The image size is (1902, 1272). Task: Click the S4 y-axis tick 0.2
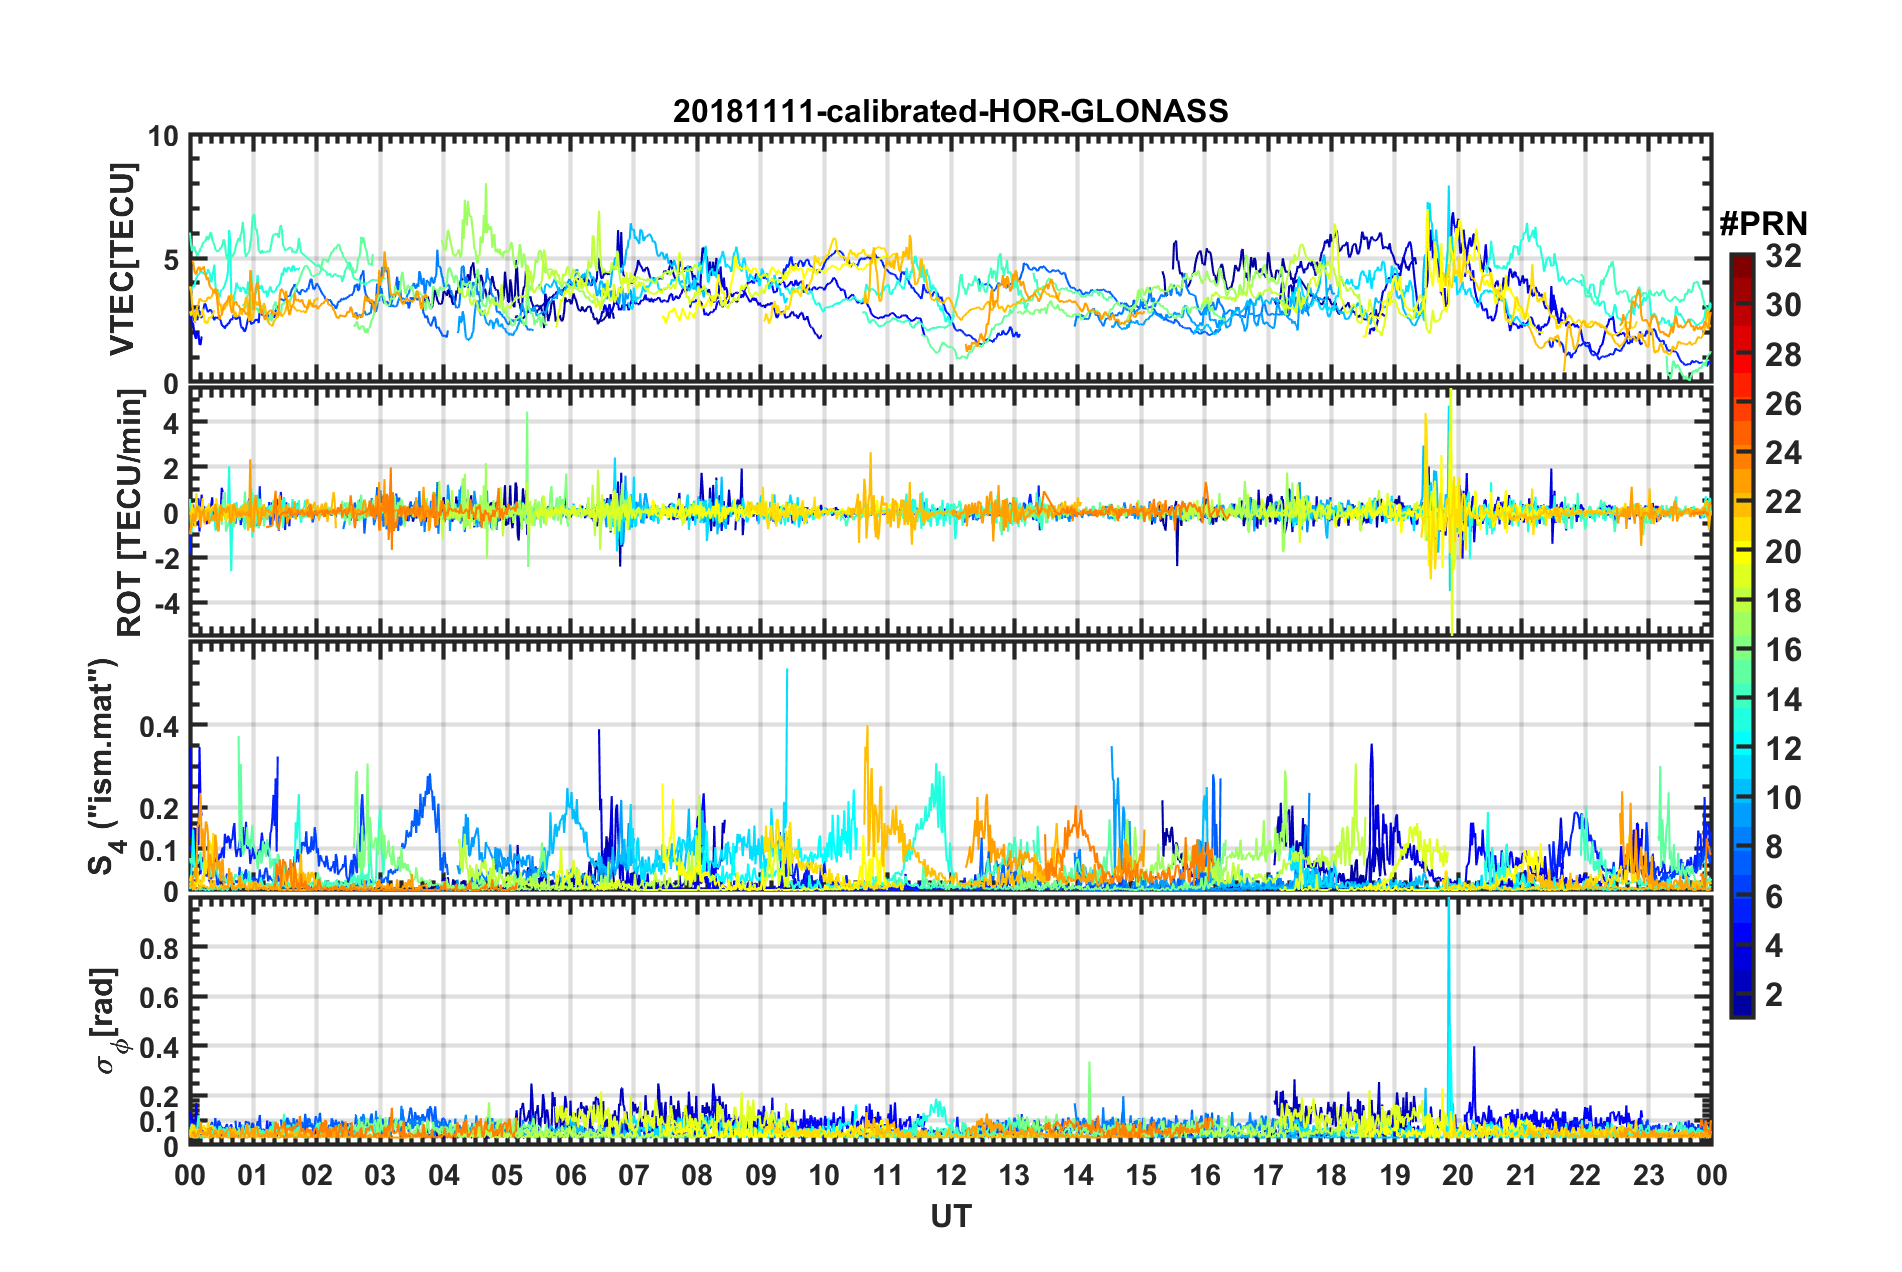pyautogui.click(x=160, y=809)
